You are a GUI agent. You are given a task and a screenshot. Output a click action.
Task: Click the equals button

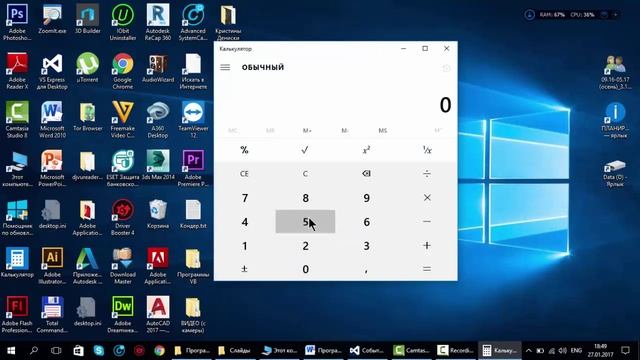[x=427, y=269]
